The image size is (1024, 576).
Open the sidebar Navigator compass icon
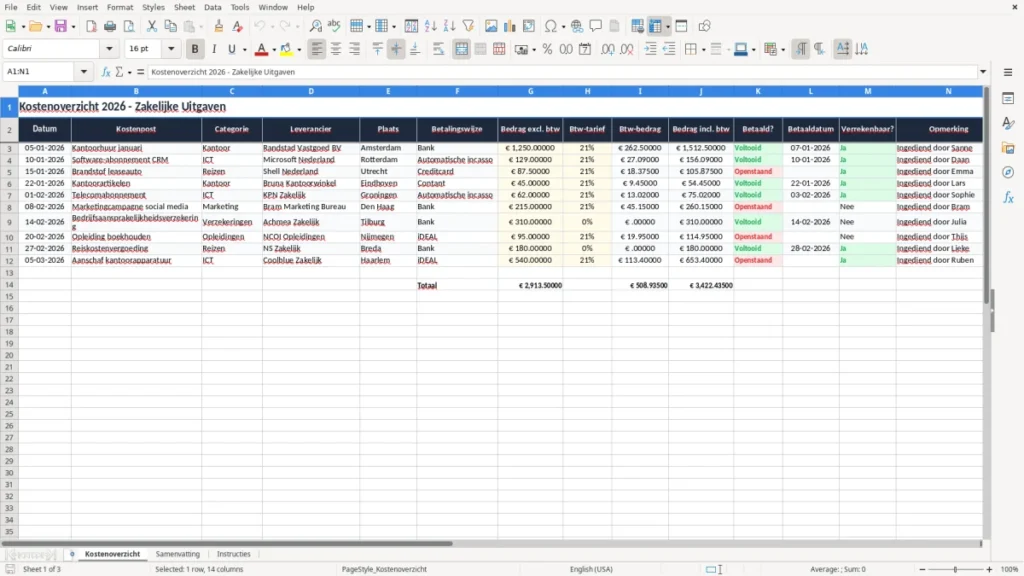point(1008,172)
